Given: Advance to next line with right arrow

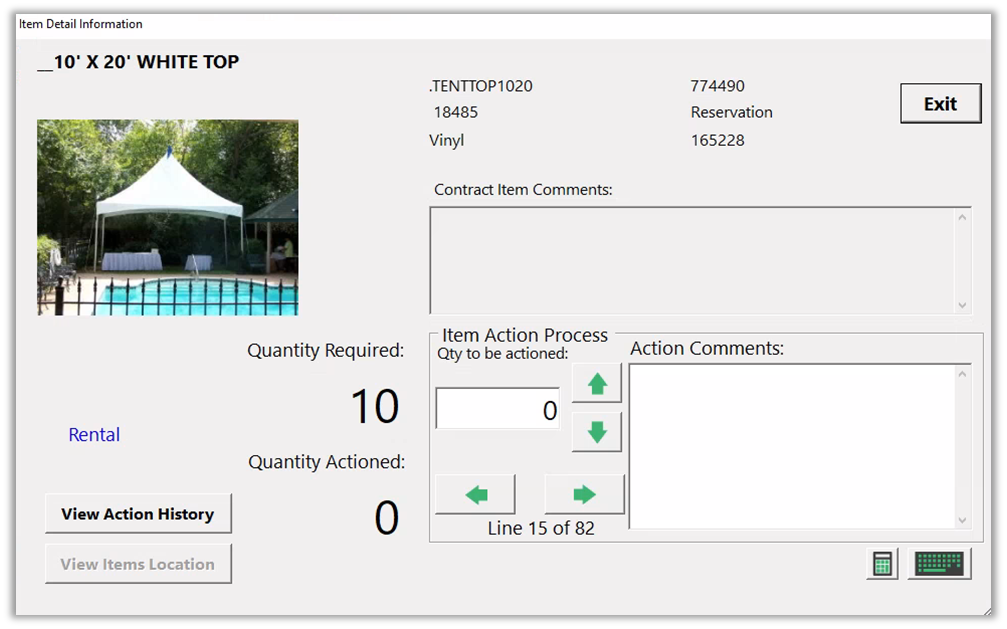Looking at the screenshot, I should pos(584,494).
